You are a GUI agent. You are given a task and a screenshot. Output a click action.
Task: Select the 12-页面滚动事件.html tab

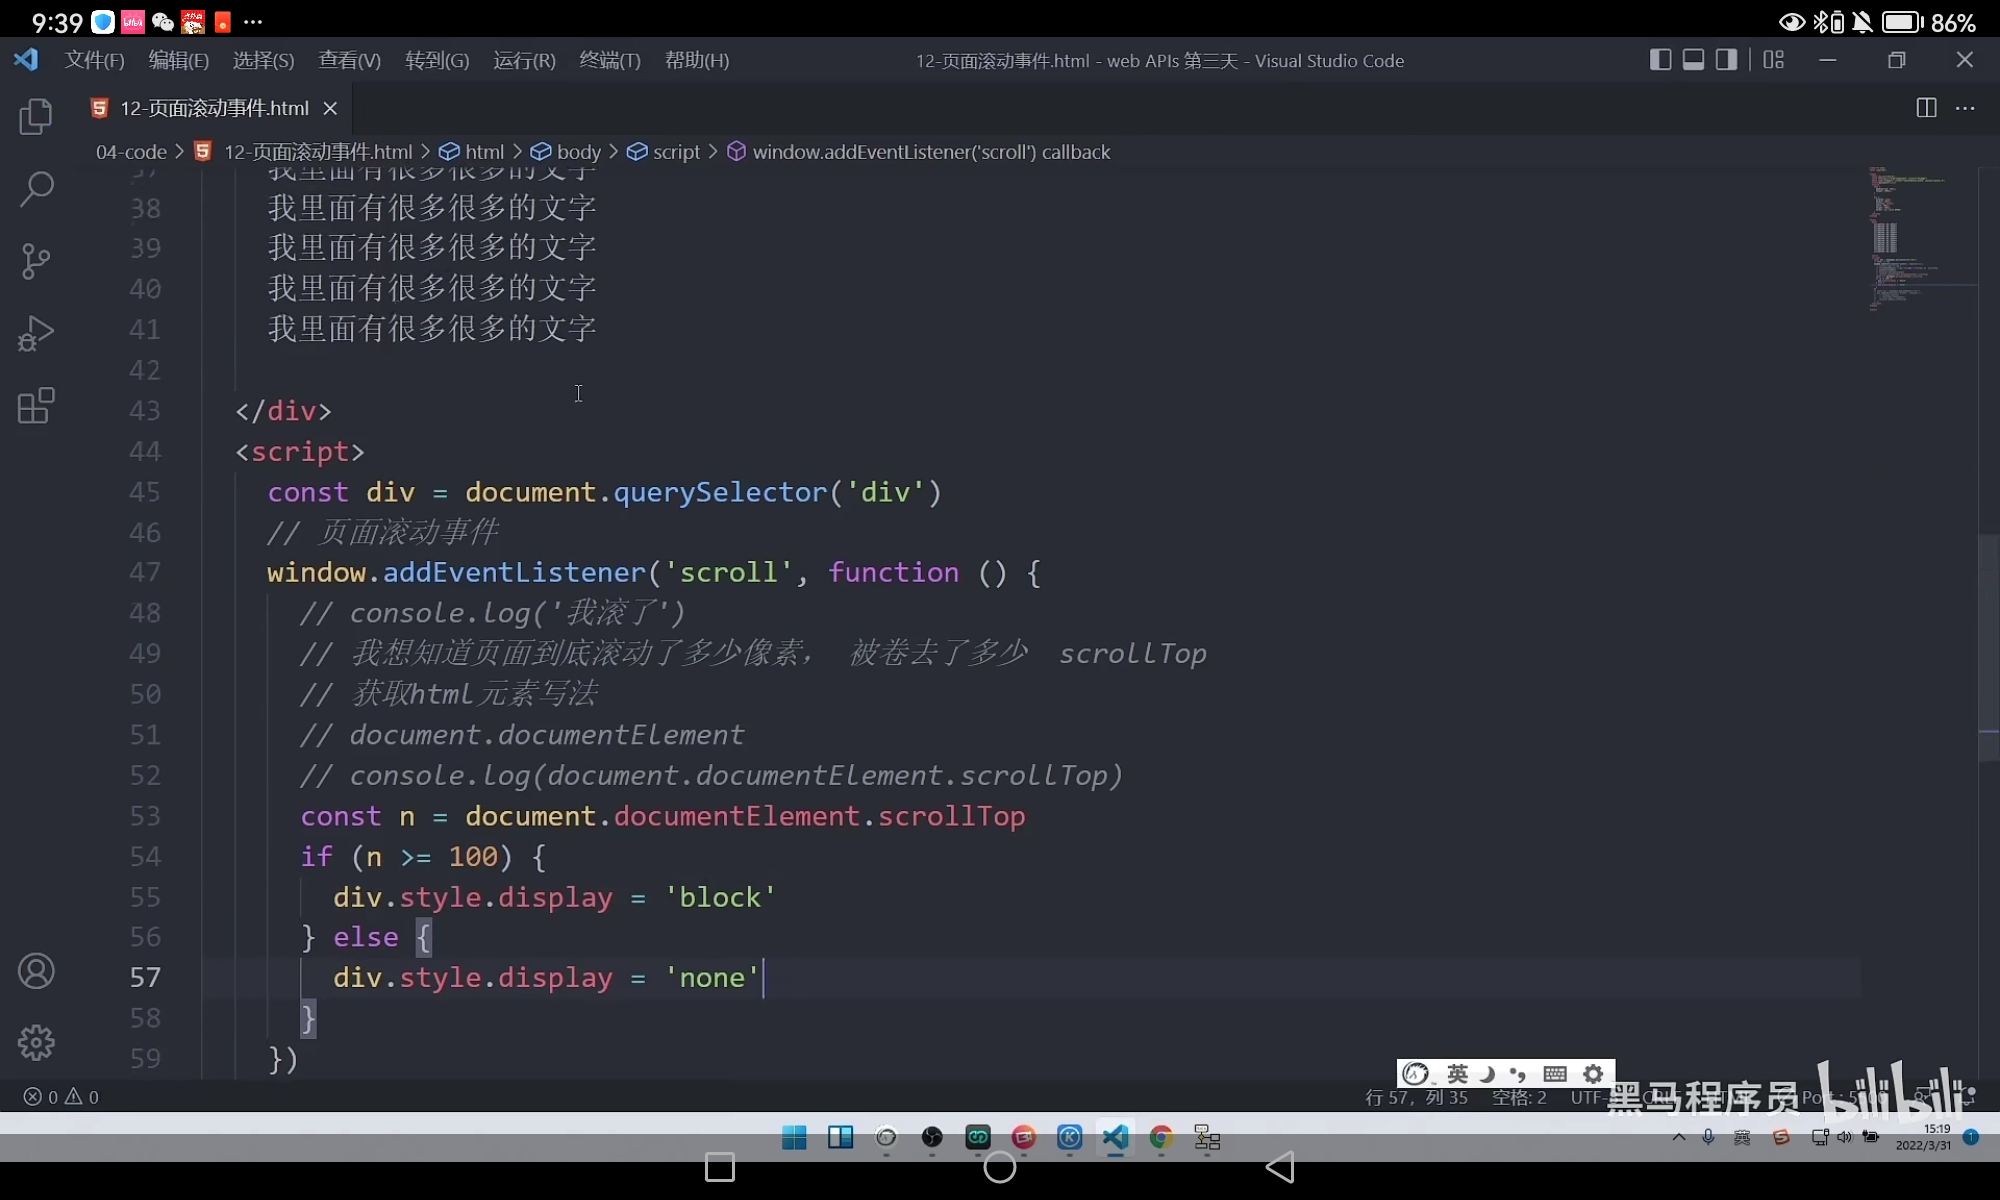coord(212,108)
